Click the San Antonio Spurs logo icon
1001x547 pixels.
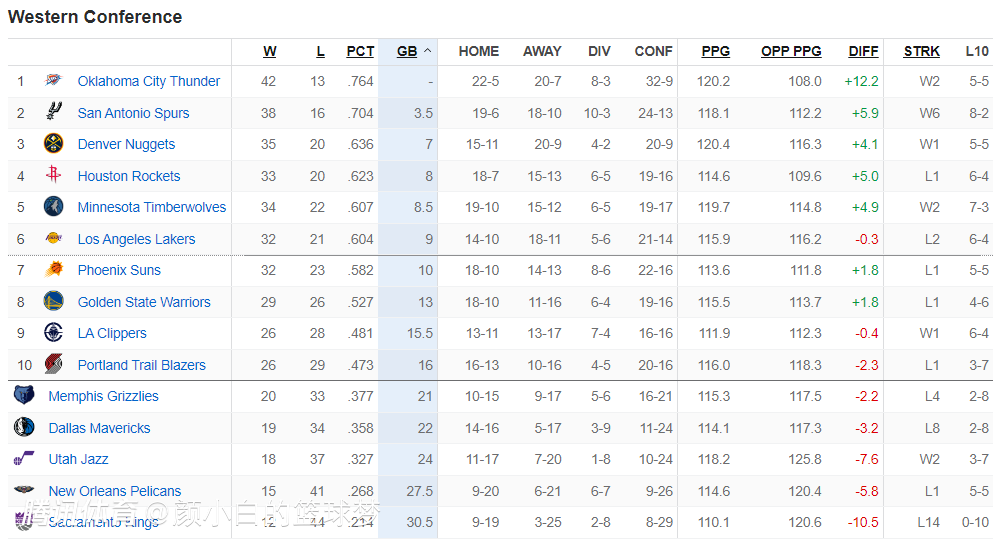tap(53, 113)
